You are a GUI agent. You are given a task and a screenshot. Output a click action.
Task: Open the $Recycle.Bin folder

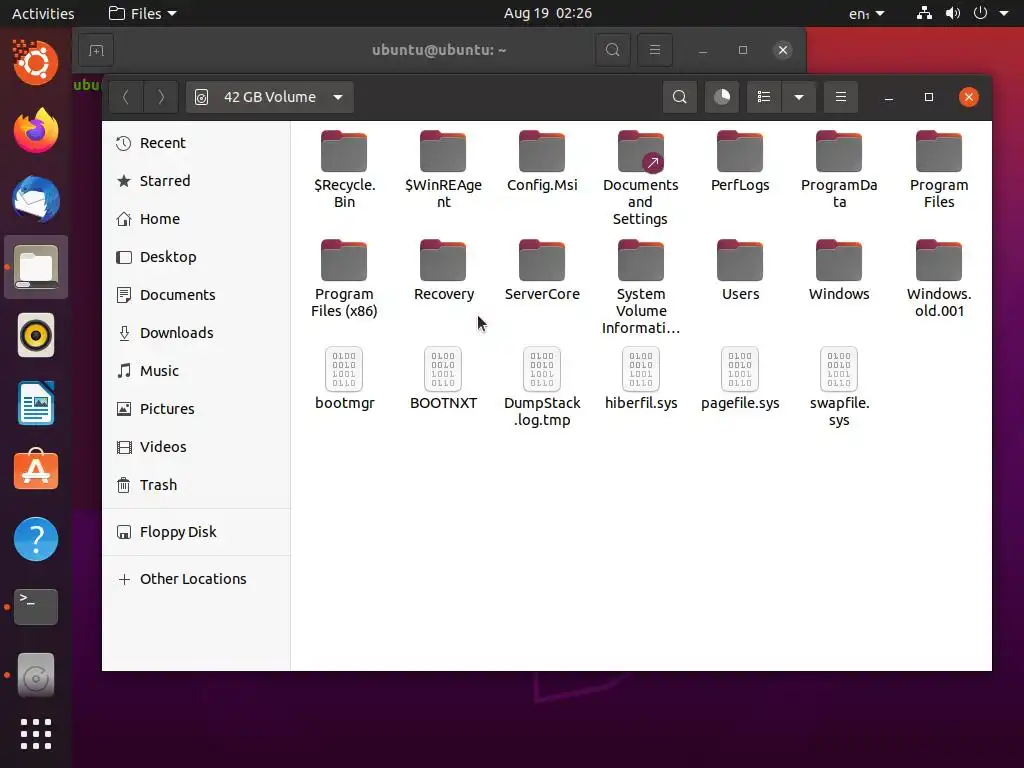click(344, 170)
